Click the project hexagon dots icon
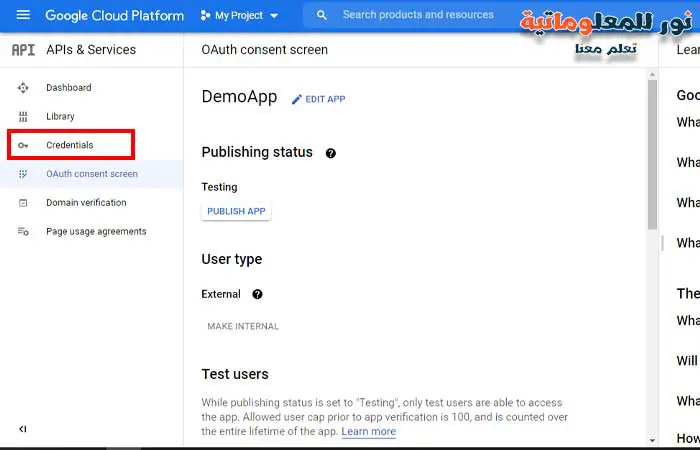This screenshot has width=700, height=450. click(x=205, y=16)
